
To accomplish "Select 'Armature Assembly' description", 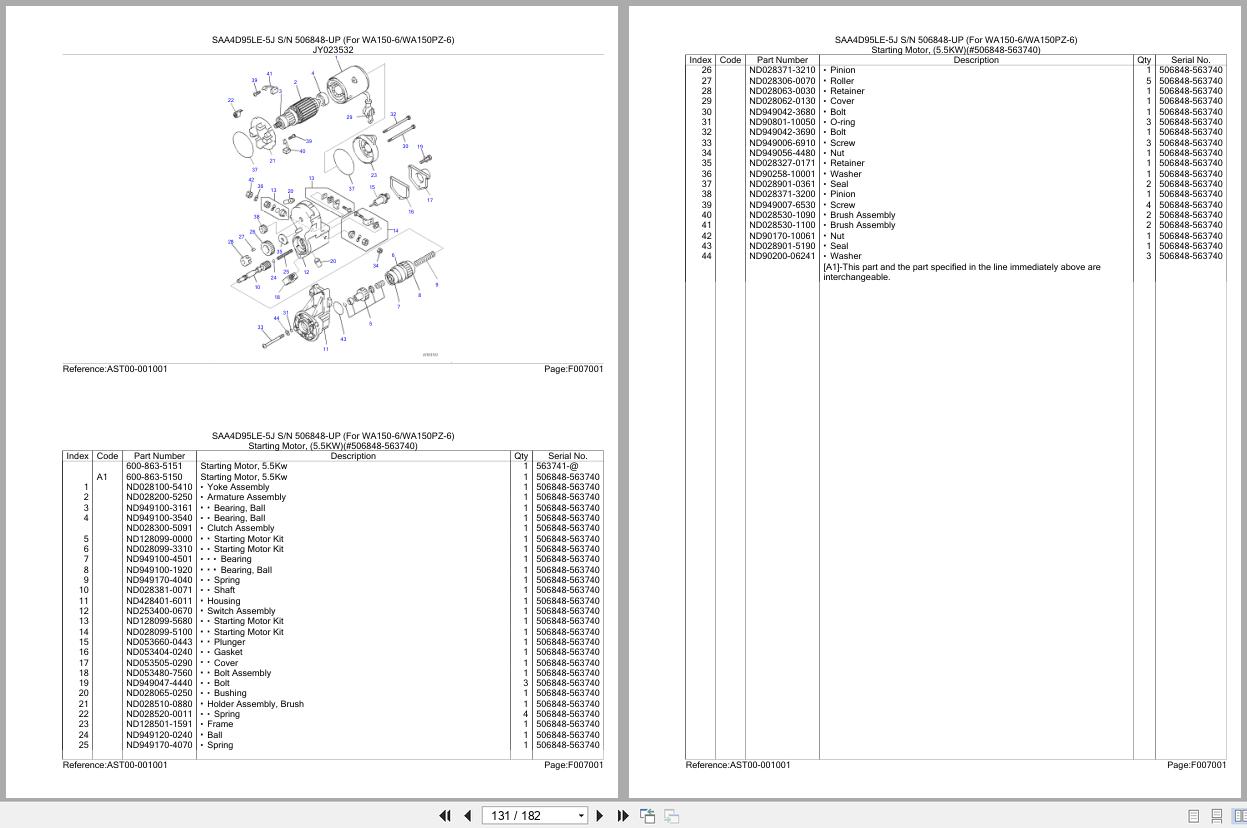I will [x=246, y=497].
